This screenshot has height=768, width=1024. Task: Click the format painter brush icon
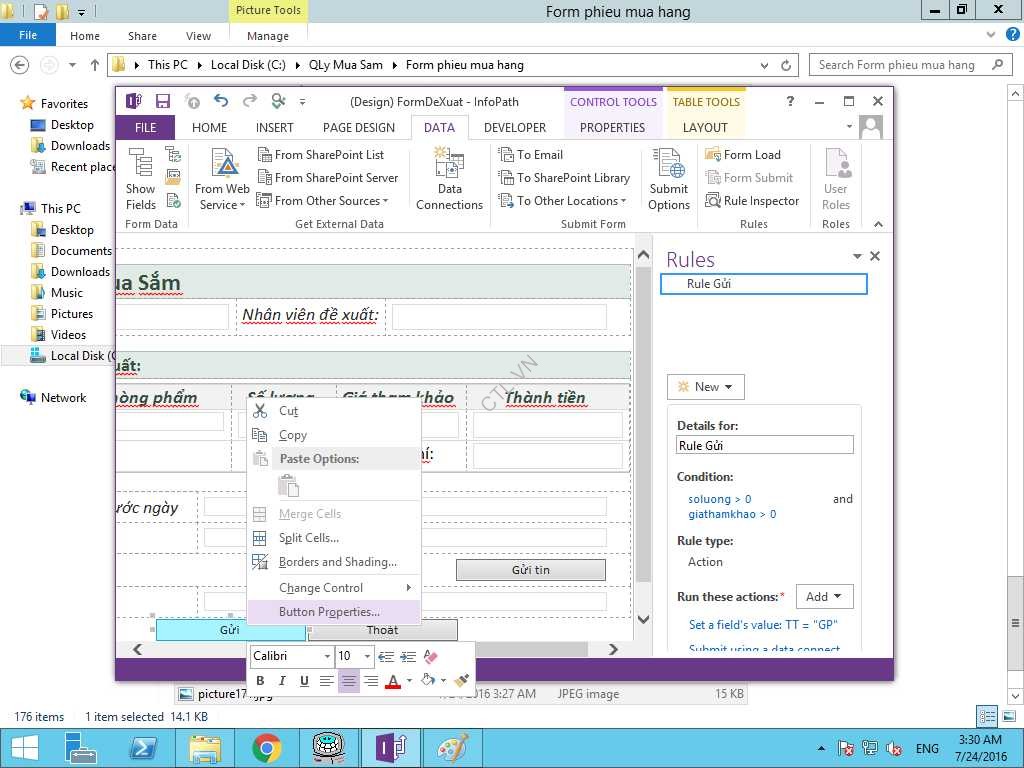(x=461, y=681)
